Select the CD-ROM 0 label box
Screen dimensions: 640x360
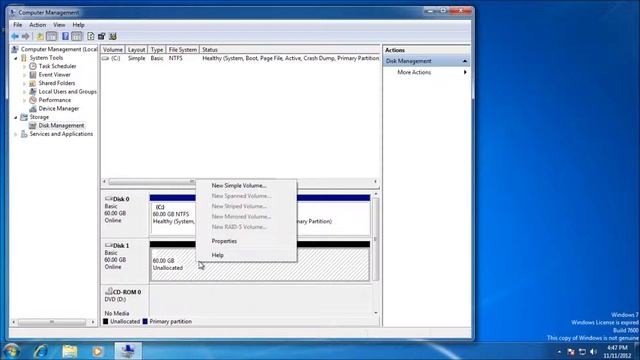[x=125, y=302]
